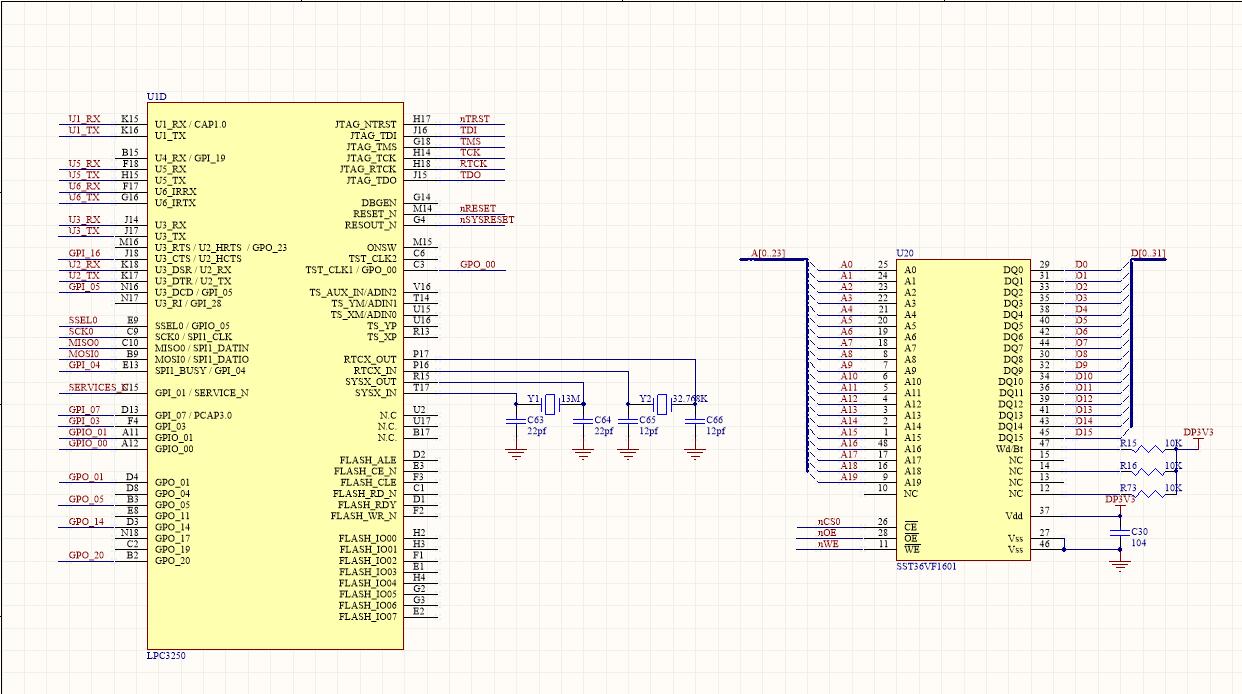Select the U20 designator label

tap(906, 253)
